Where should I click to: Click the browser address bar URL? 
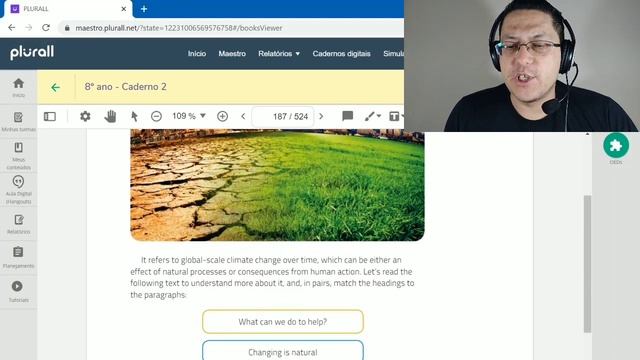click(x=179, y=28)
